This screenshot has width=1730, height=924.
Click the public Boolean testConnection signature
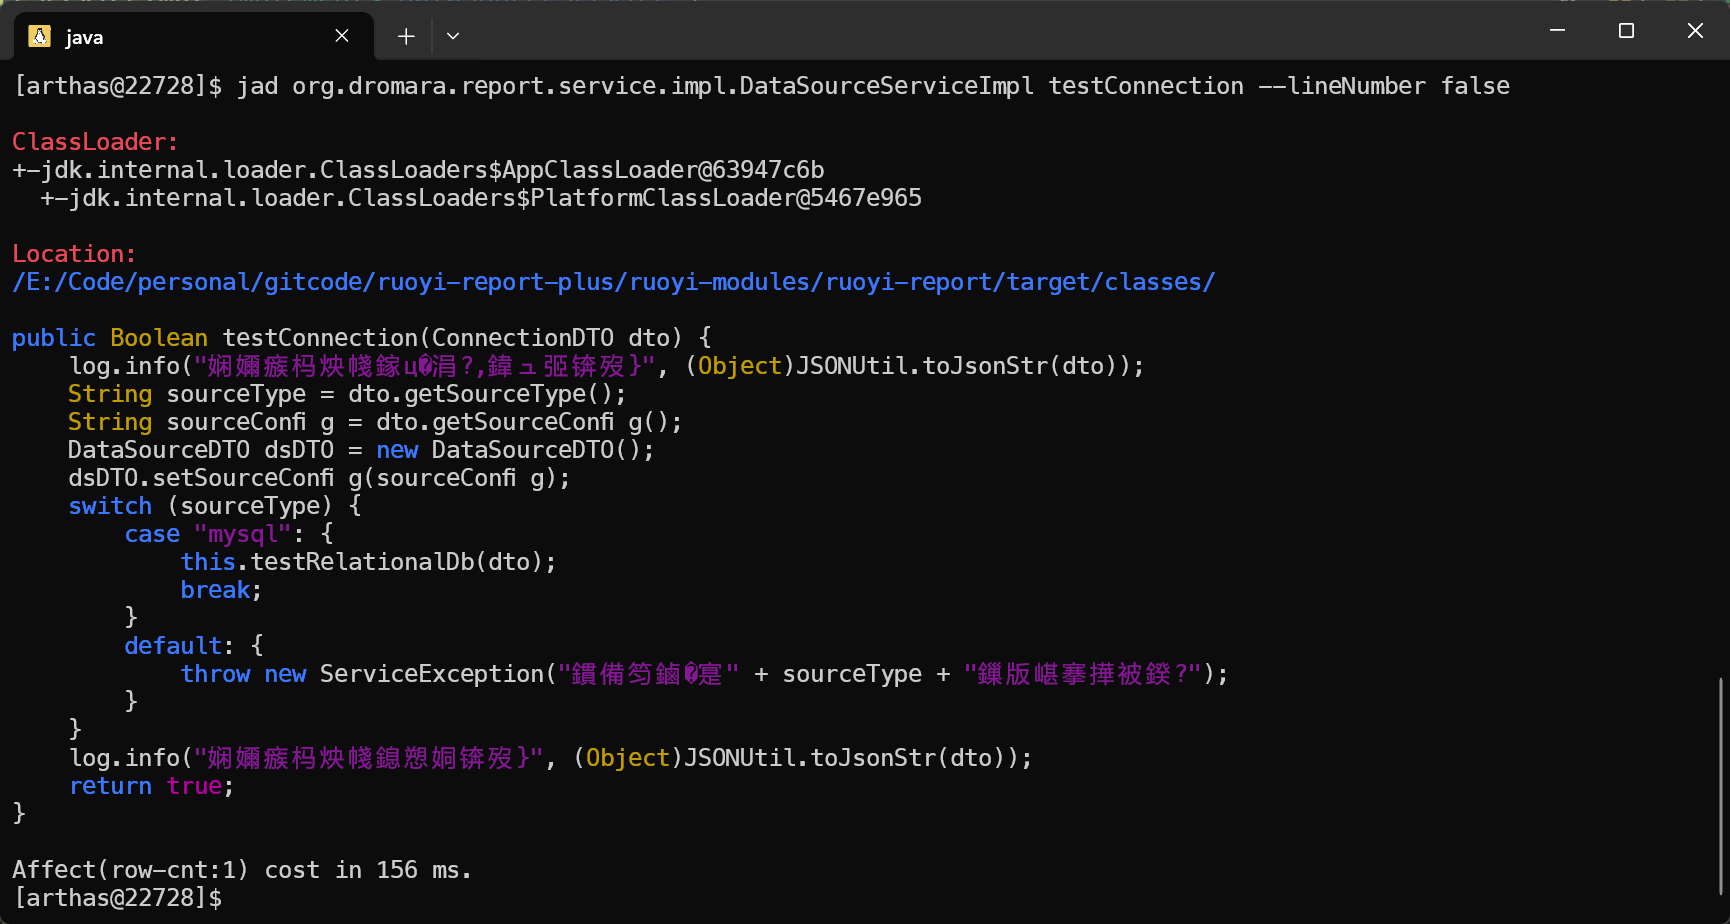[362, 338]
